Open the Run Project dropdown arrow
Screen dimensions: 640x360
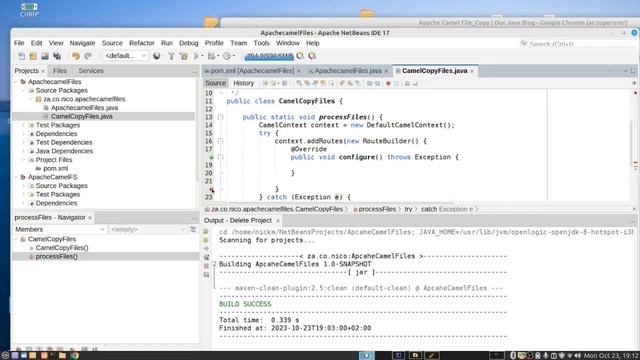(202, 56)
